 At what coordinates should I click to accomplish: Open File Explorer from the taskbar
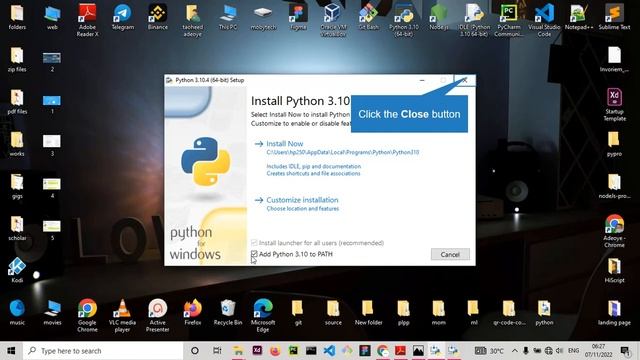click(x=238, y=351)
